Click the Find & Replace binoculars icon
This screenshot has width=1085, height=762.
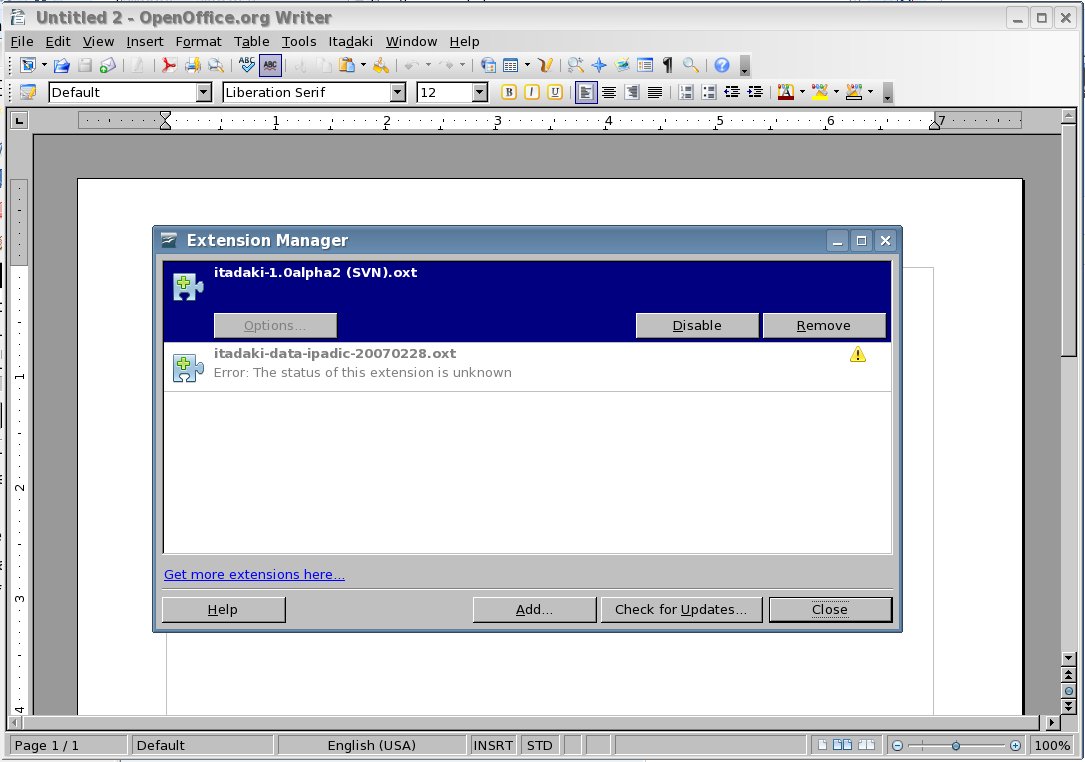click(576, 66)
